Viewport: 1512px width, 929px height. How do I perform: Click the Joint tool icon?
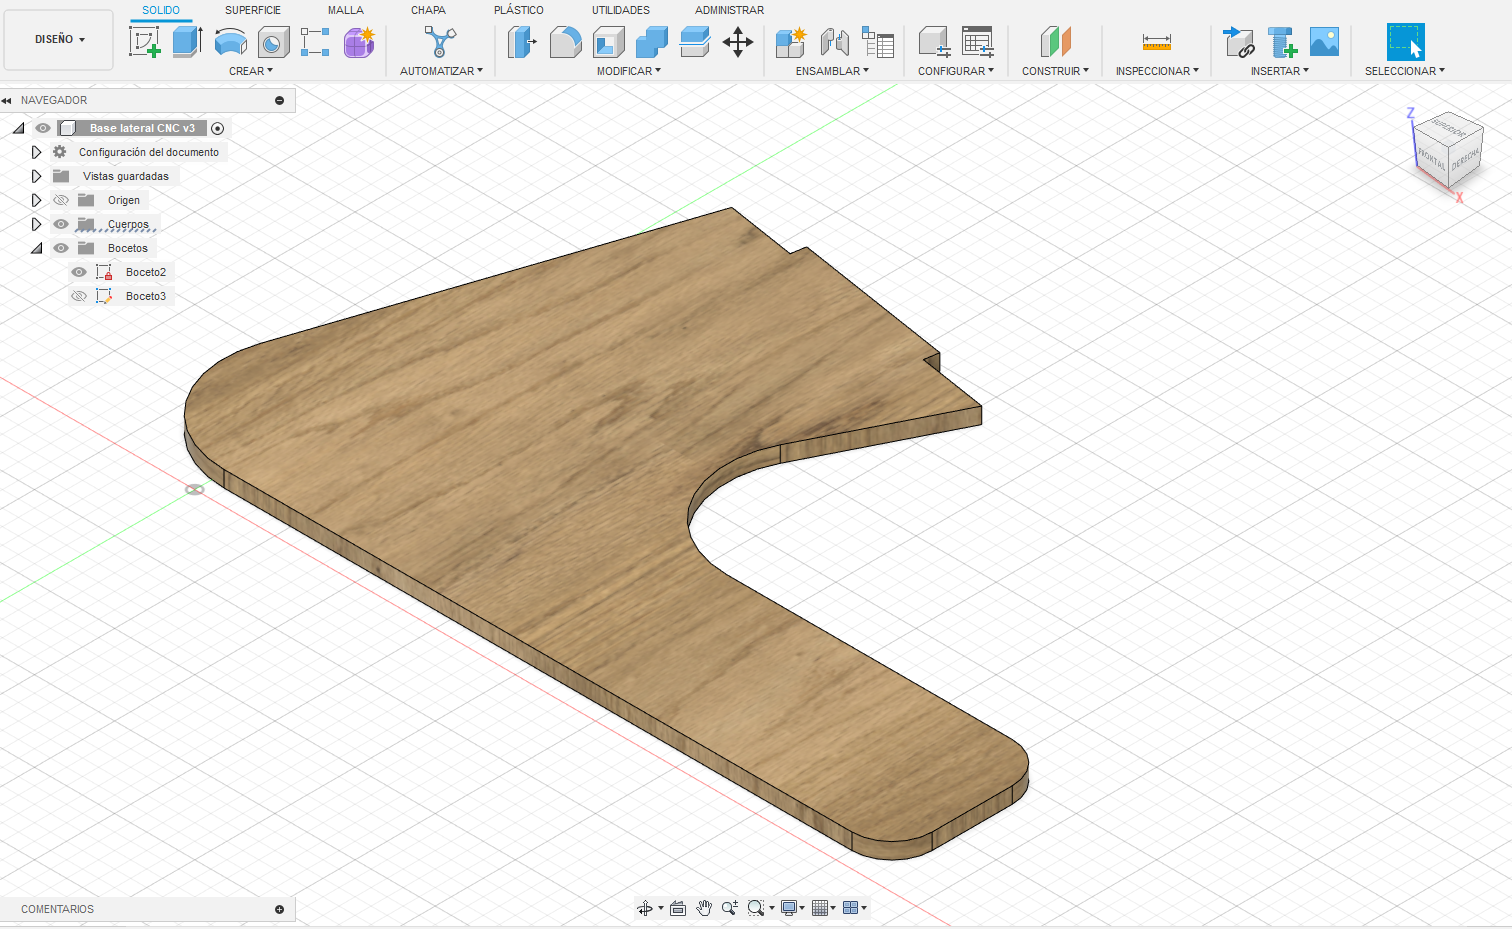point(834,42)
